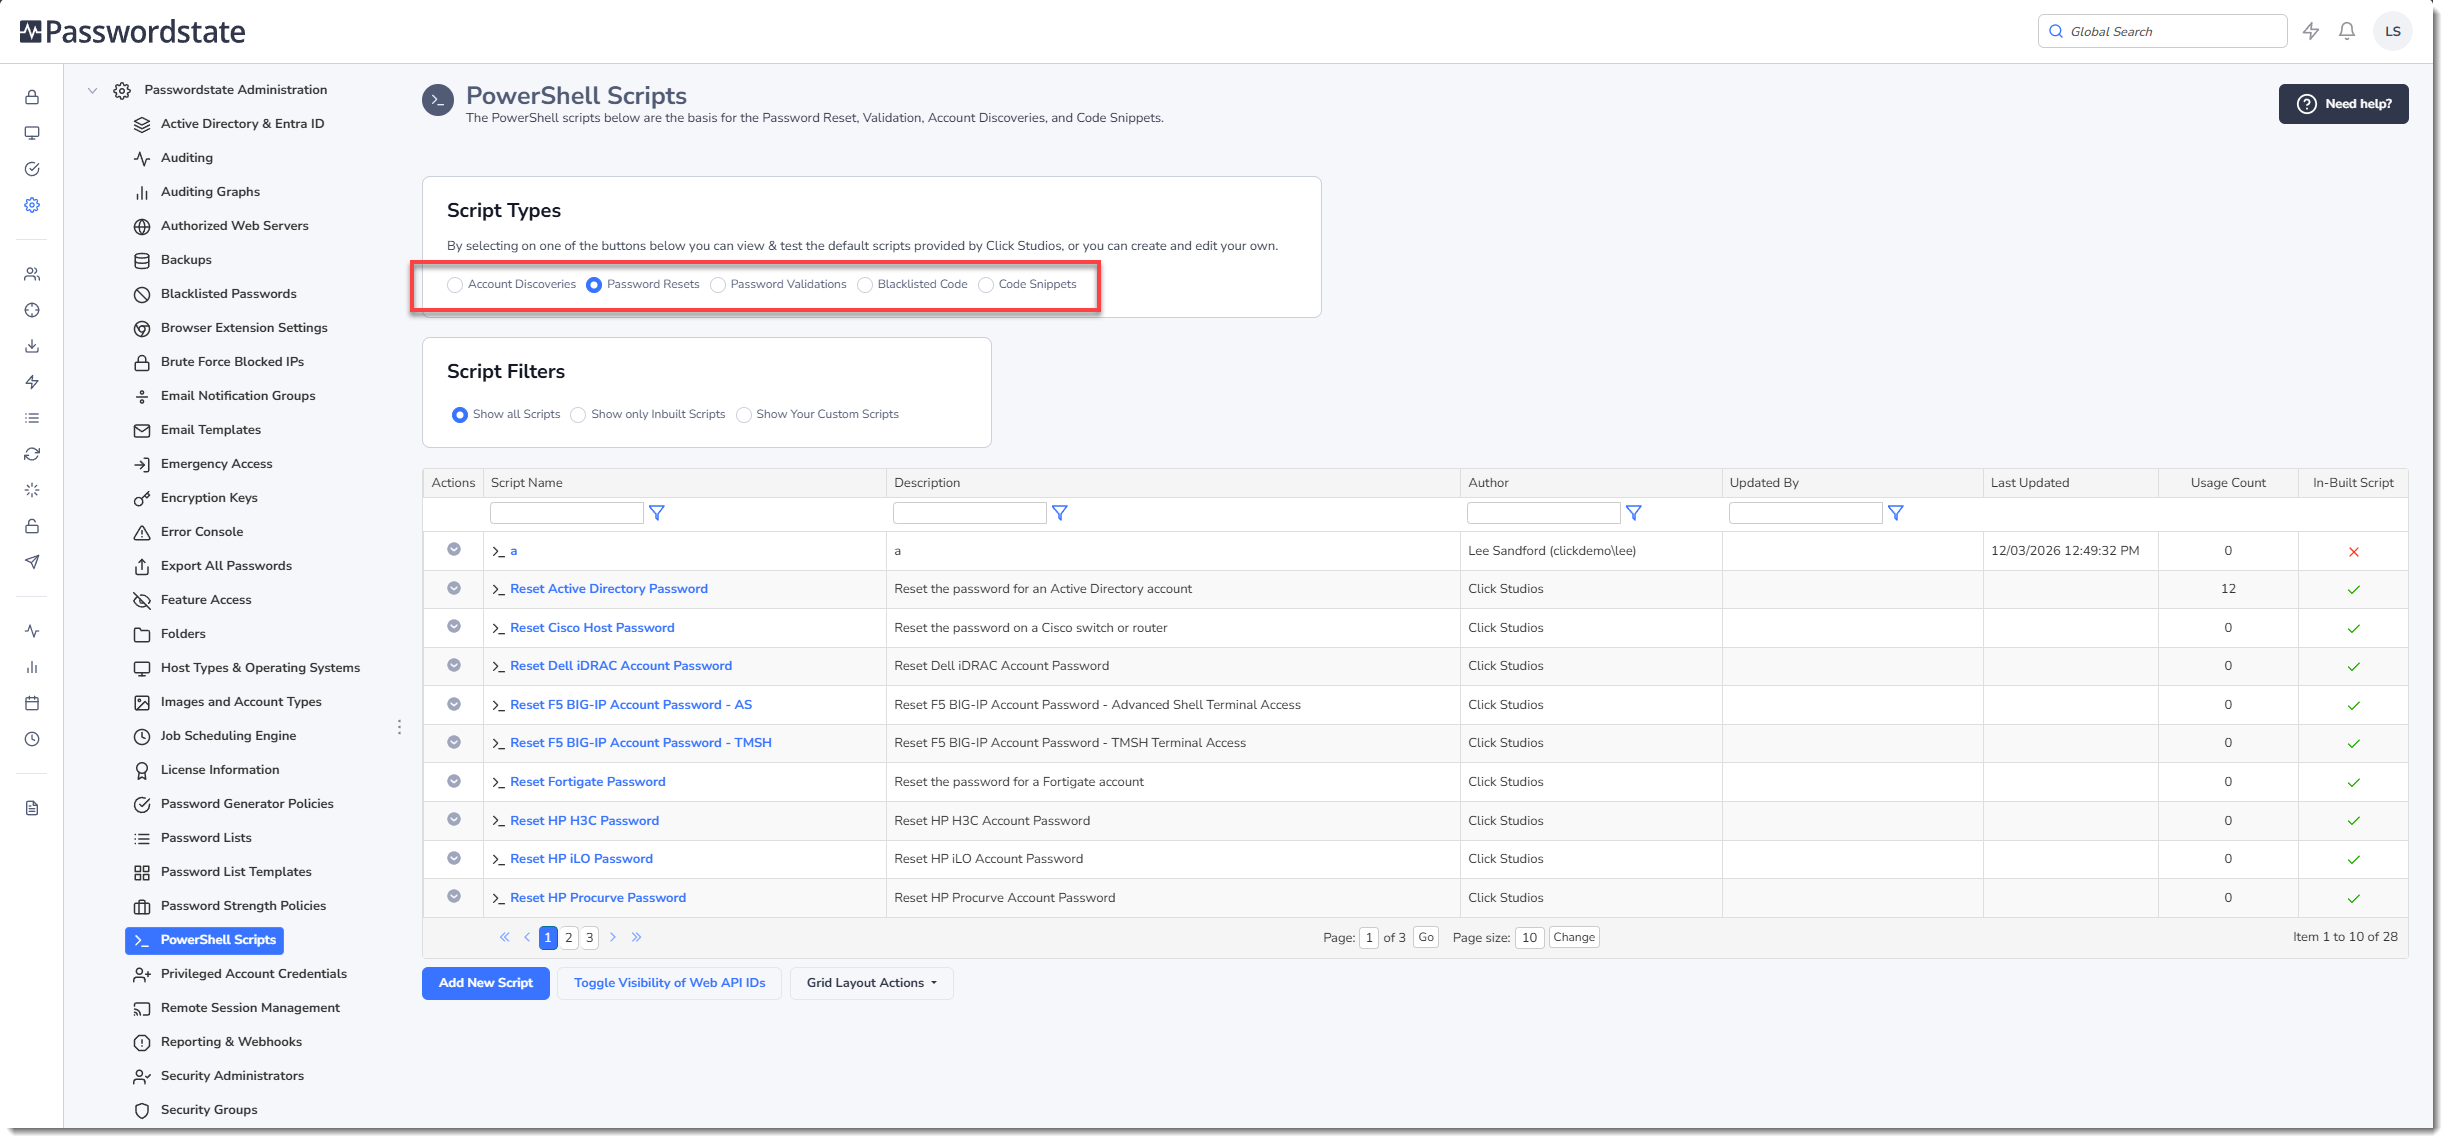Image resolution: width=2448 pixels, height=1143 pixels.
Task: Open Grid Layout Actions dropdown
Action: 872,983
